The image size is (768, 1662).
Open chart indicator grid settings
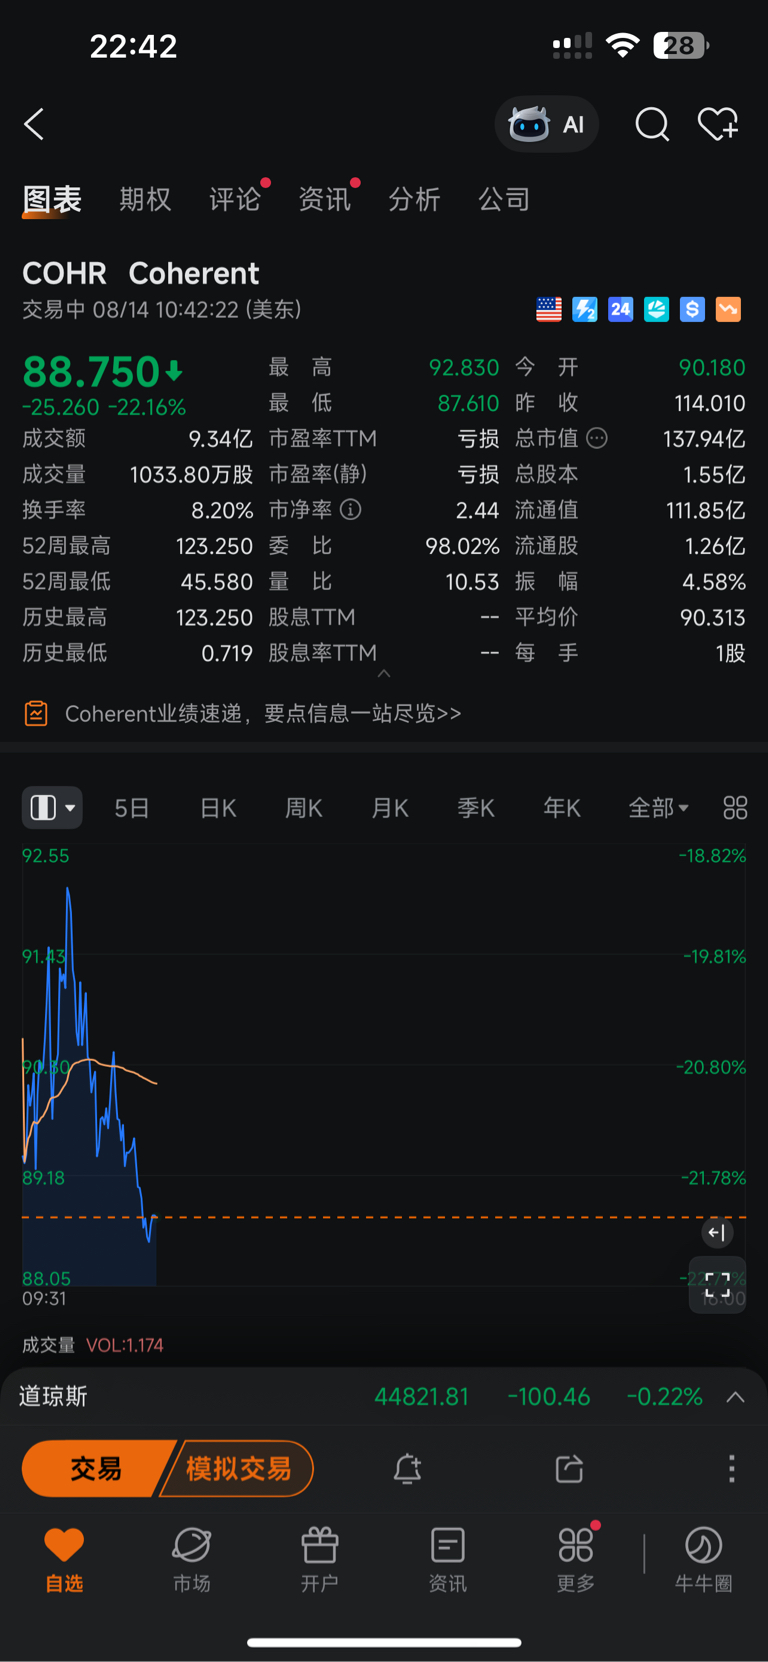pos(735,808)
